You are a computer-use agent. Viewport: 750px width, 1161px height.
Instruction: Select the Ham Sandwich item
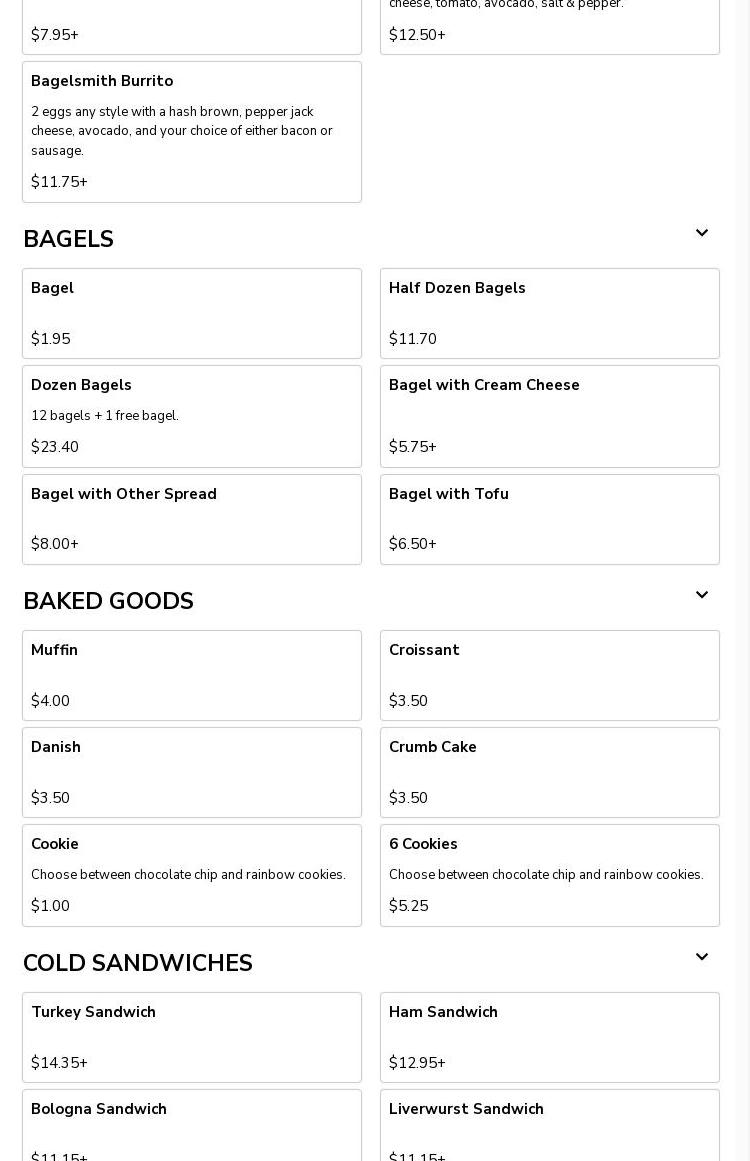pyautogui.click(x=549, y=1037)
